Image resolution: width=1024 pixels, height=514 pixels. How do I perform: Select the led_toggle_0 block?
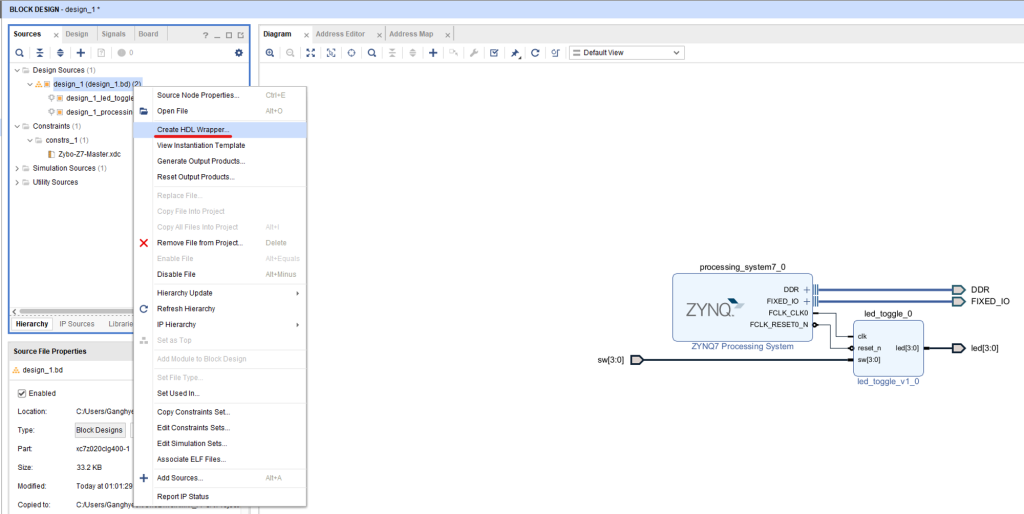[888, 347]
